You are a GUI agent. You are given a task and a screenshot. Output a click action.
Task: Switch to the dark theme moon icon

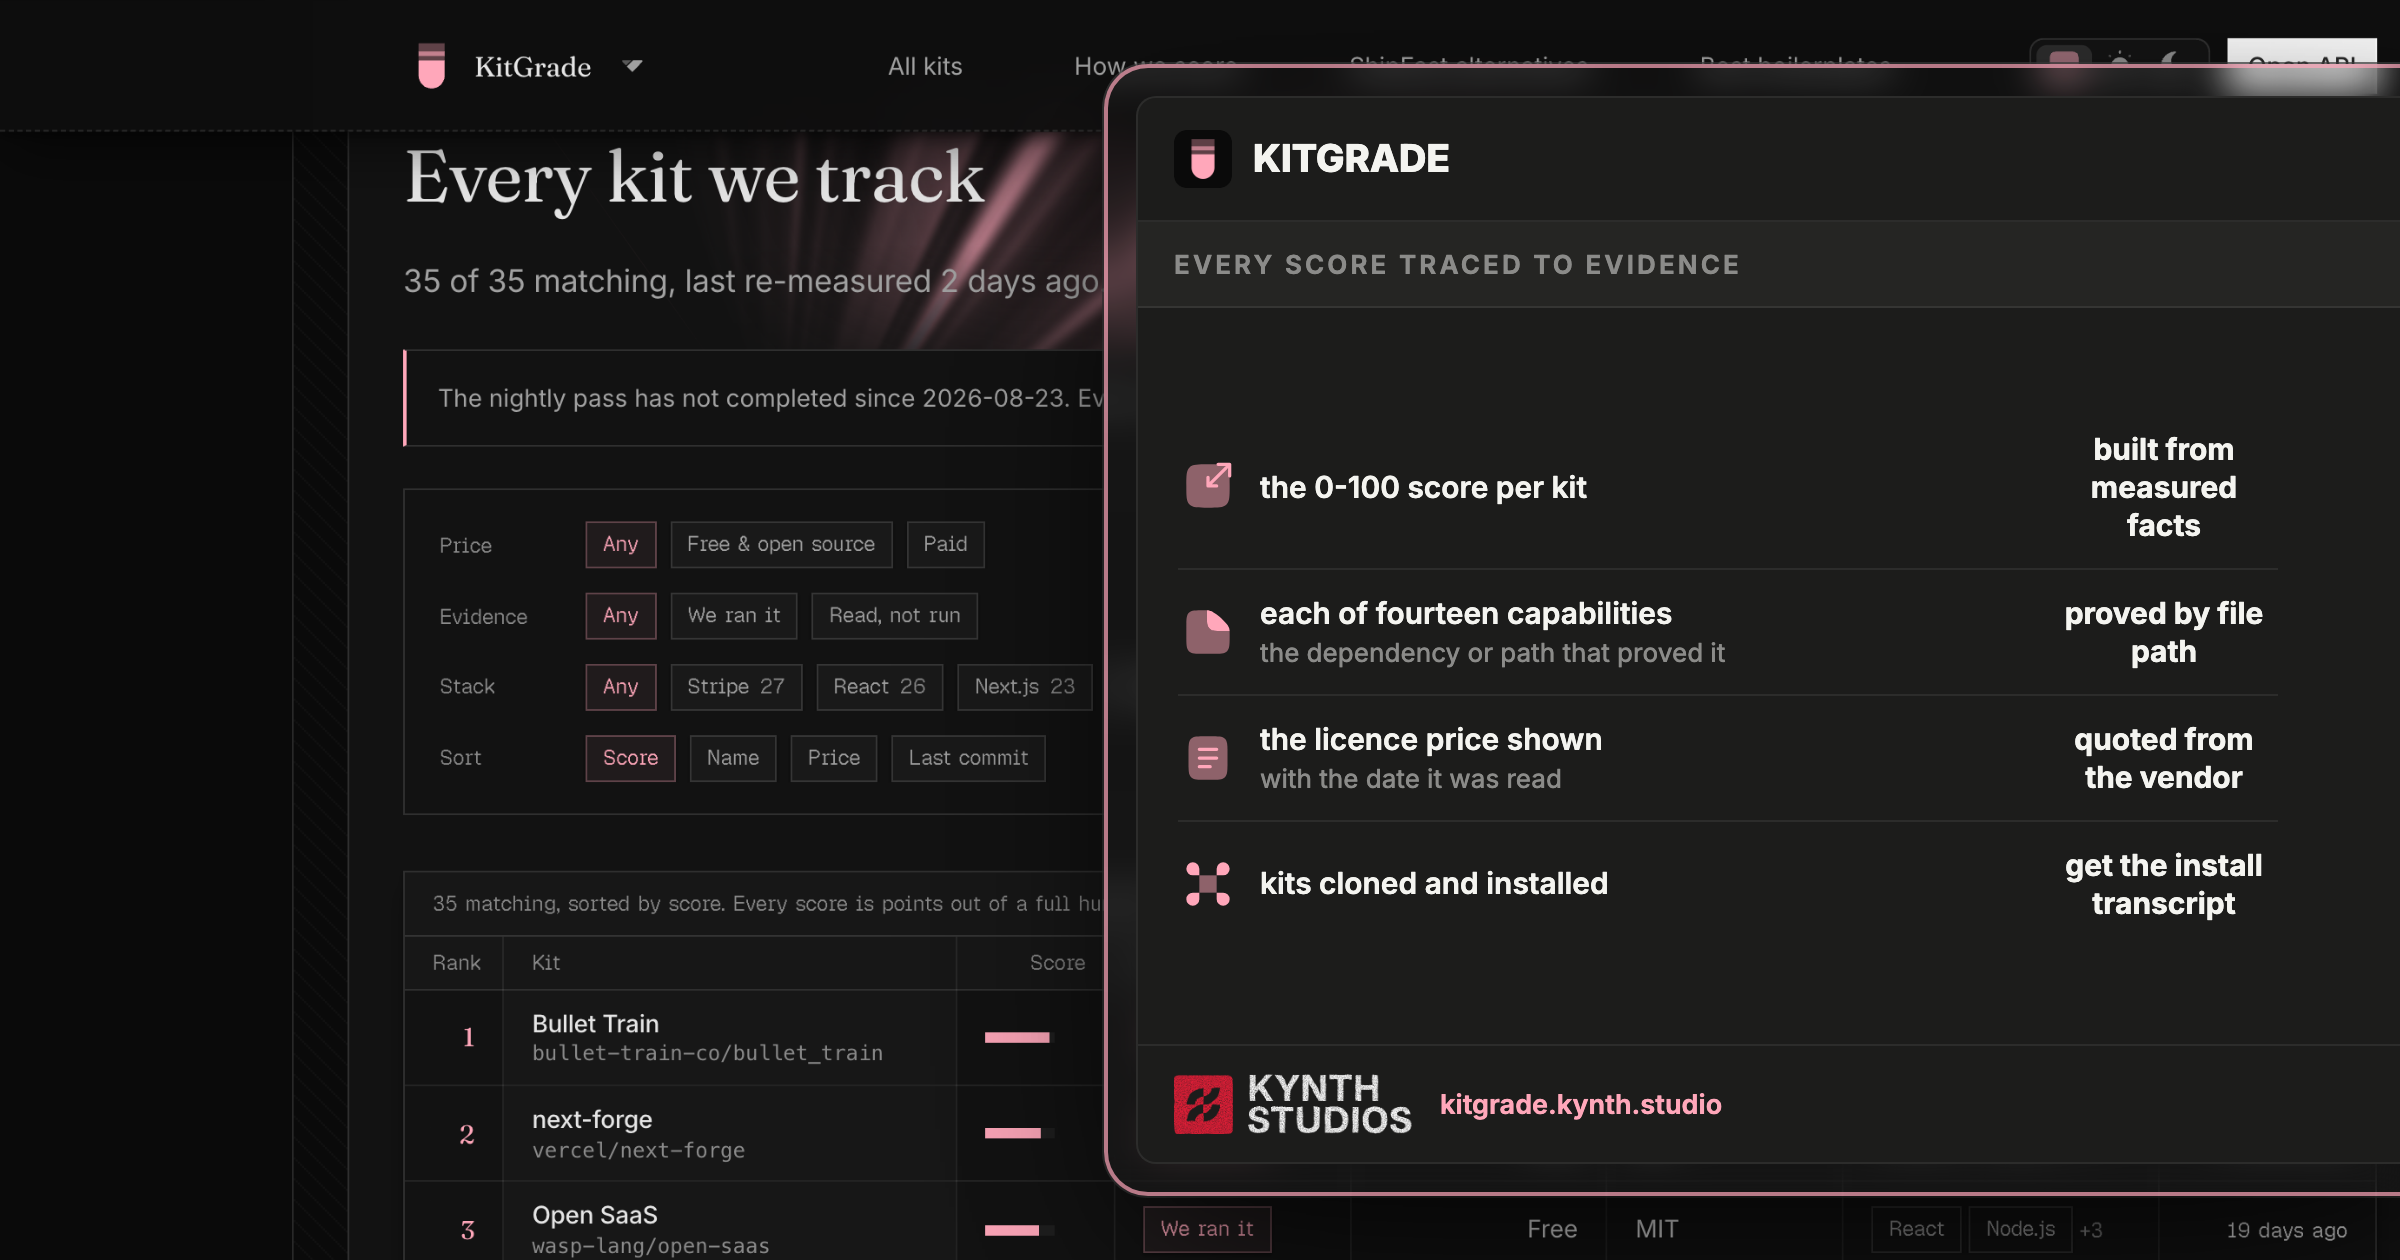pos(2171,62)
